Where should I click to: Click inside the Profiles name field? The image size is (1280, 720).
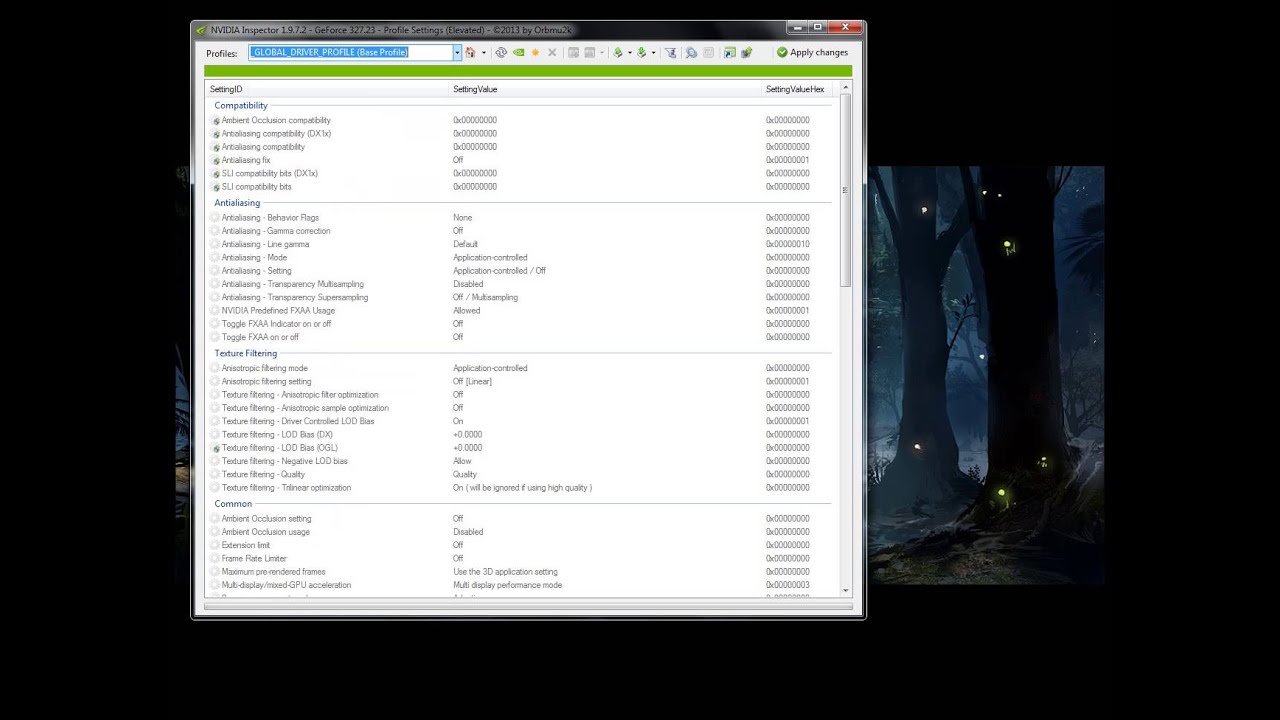350,52
